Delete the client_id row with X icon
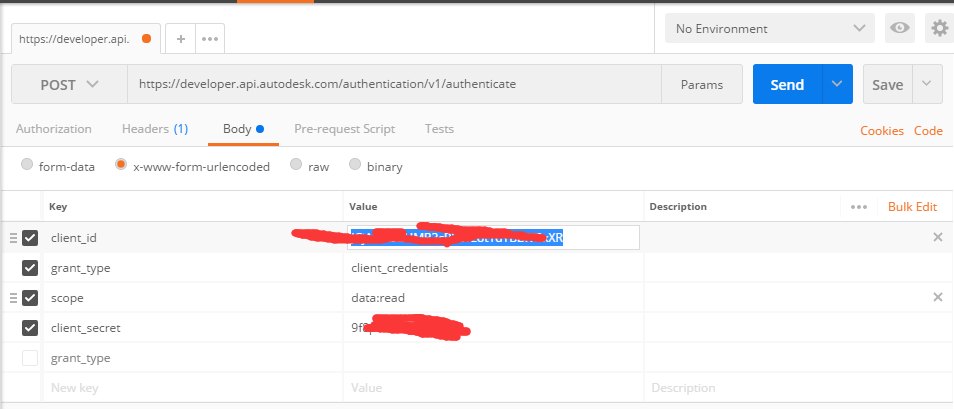The height and width of the screenshot is (409, 954). point(938,237)
